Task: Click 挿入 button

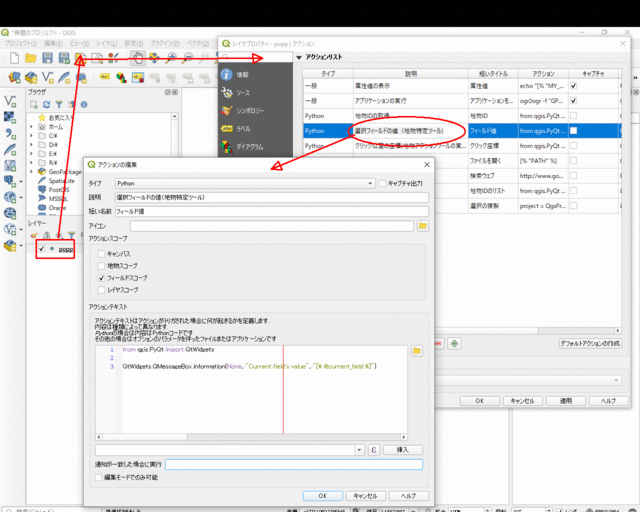Action: coord(402,450)
